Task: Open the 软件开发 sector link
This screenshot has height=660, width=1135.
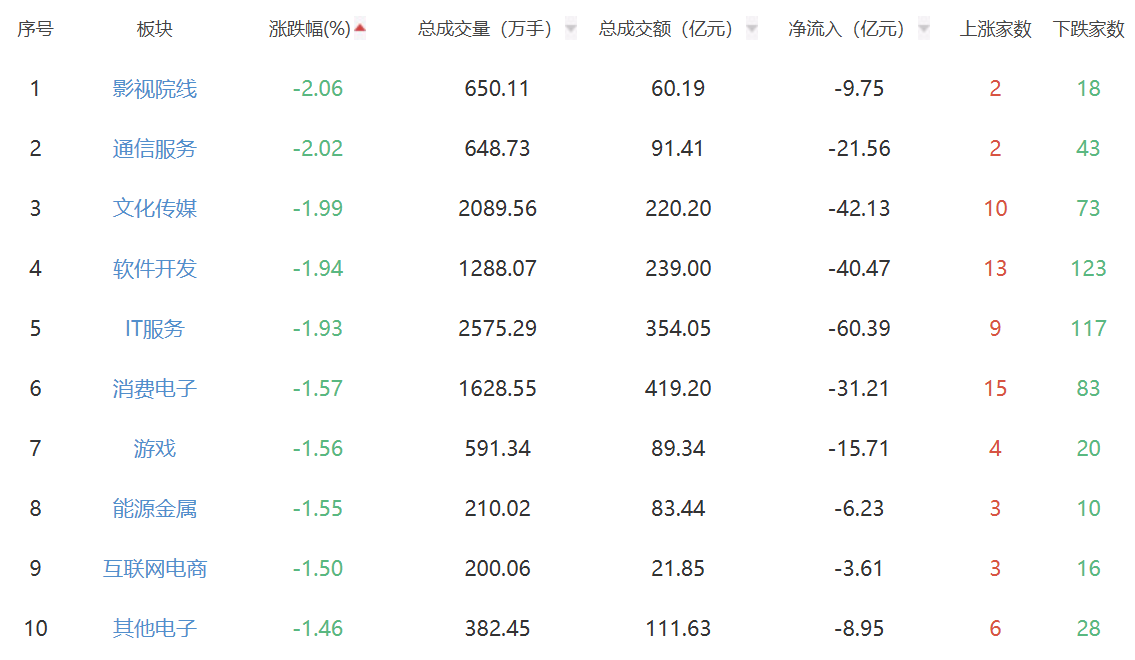Action: [155, 269]
